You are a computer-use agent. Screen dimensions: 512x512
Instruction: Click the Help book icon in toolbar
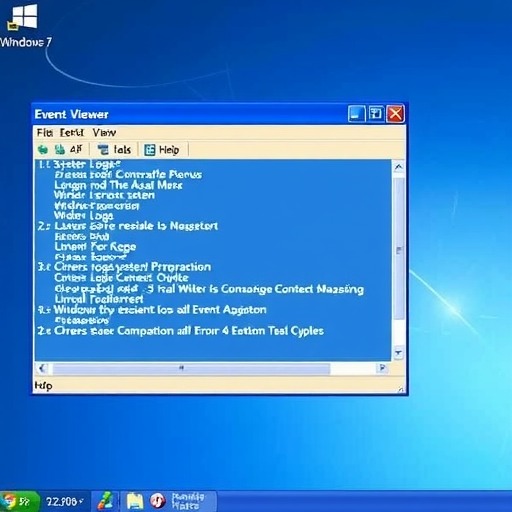(150, 150)
